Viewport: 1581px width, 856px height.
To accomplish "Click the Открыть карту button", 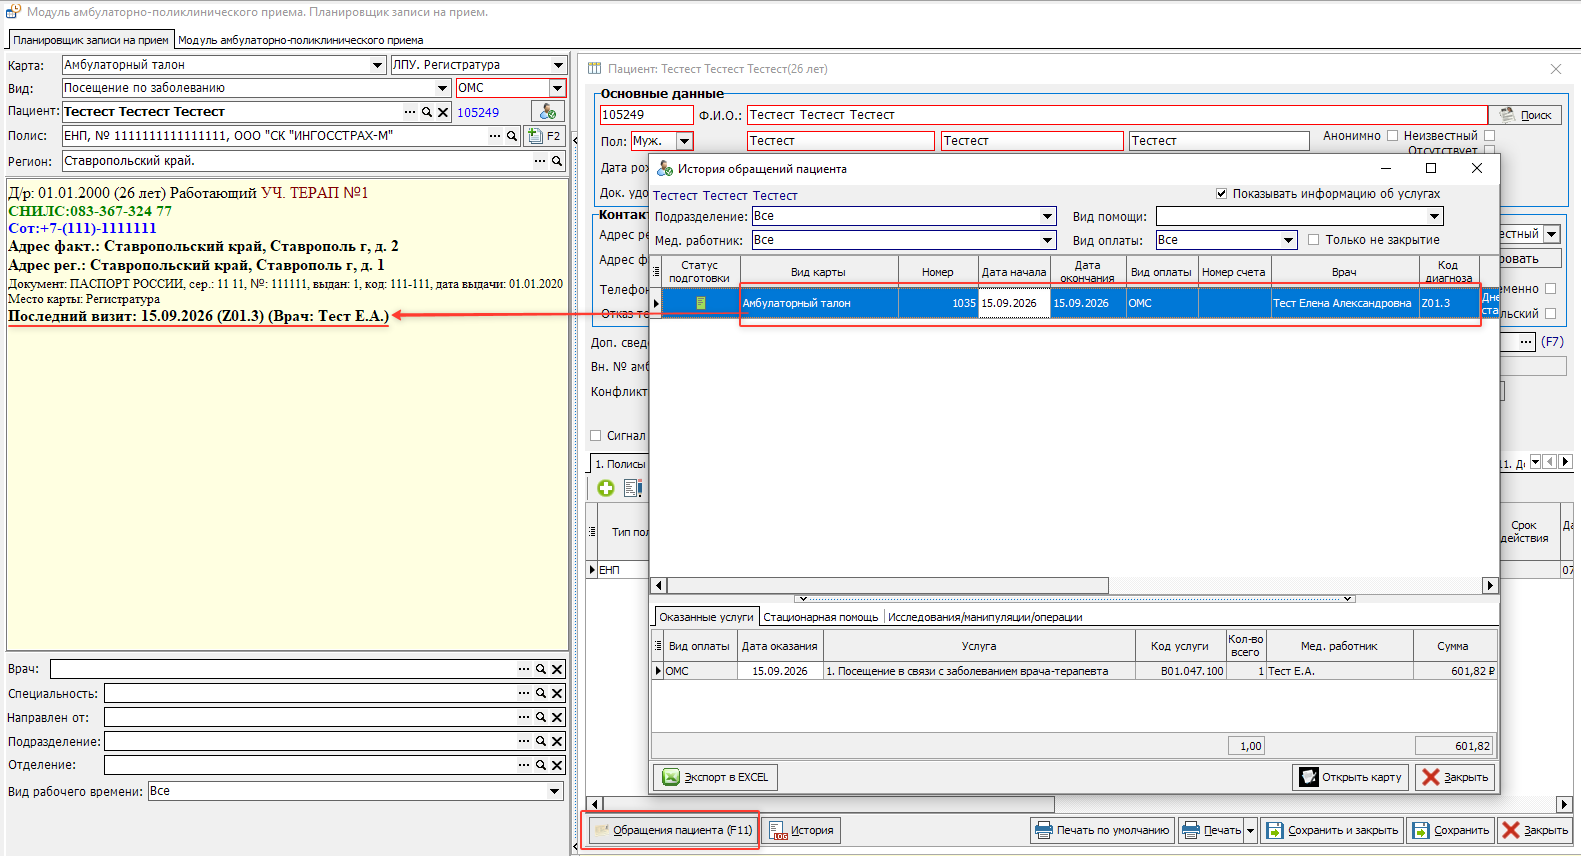I will click(x=1352, y=777).
